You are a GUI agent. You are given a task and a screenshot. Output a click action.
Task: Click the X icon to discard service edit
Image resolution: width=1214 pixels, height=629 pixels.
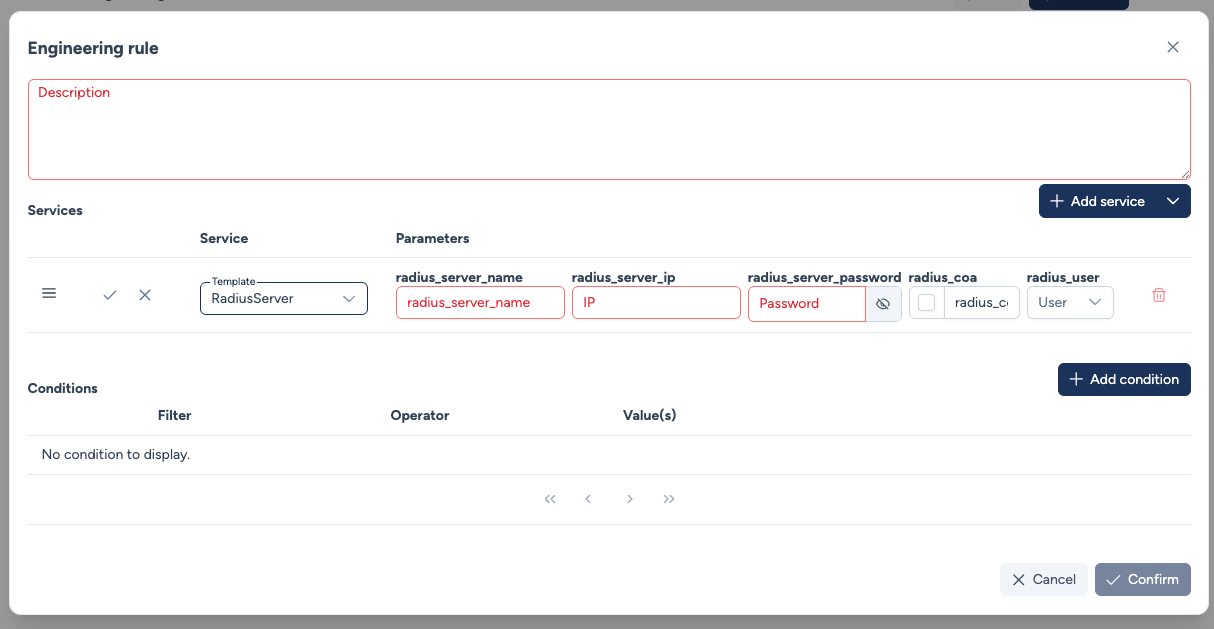click(145, 295)
